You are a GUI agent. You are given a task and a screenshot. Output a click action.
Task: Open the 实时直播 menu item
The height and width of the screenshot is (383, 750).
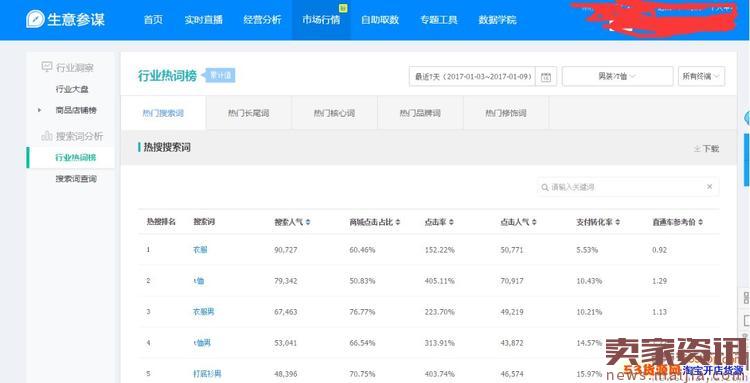click(x=203, y=20)
